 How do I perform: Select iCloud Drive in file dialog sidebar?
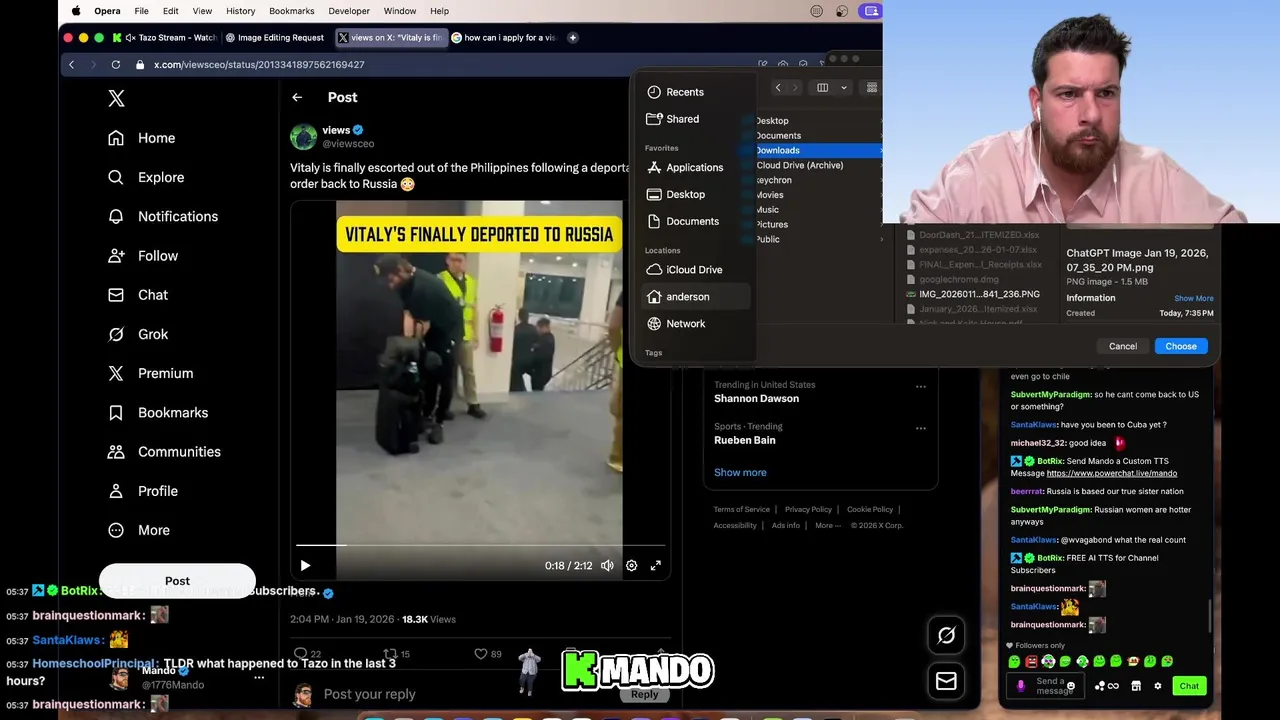click(x=685, y=270)
